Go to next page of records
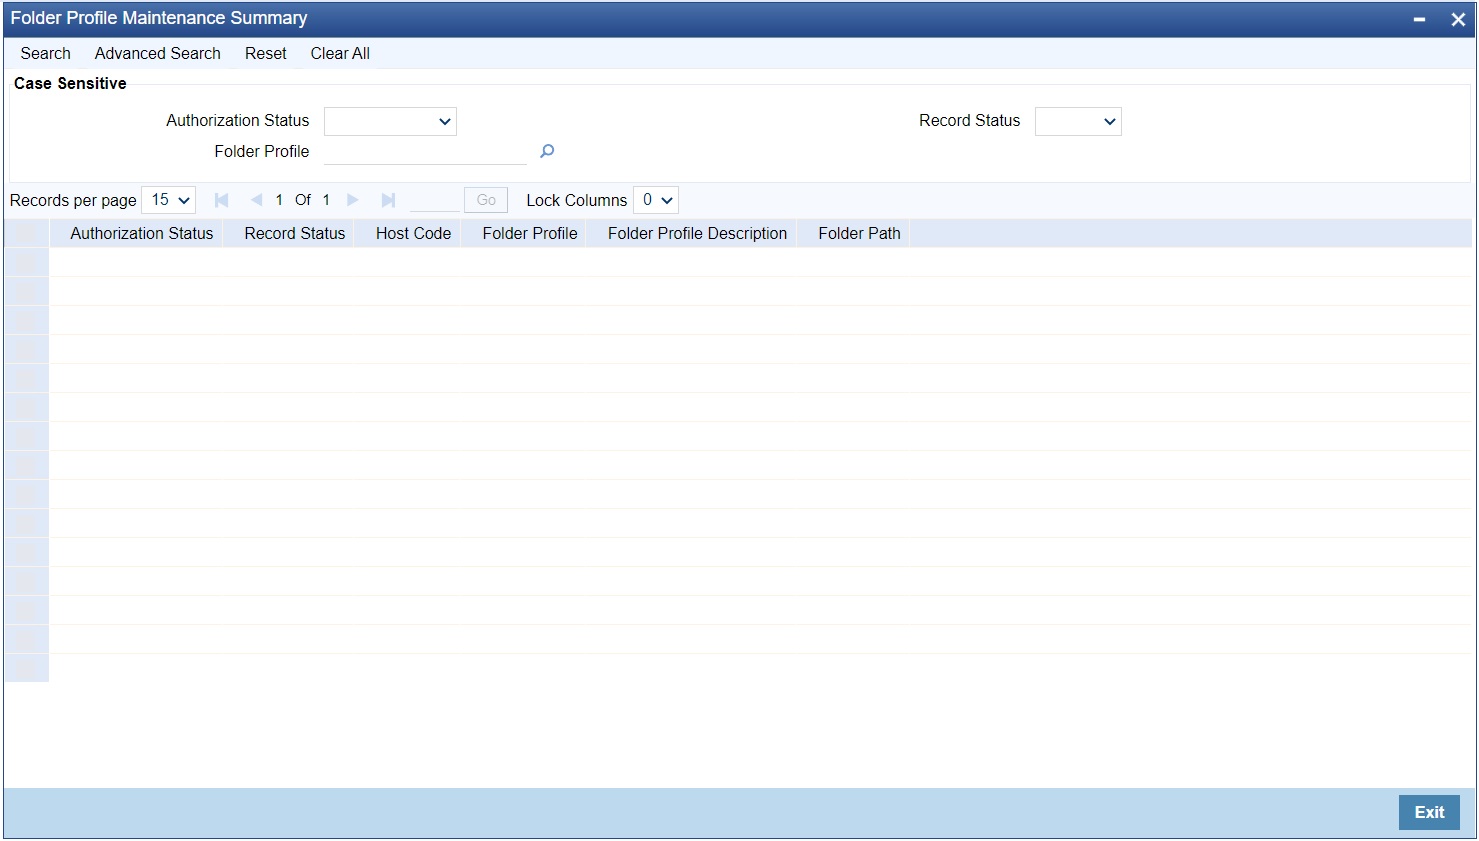Viewport: 1479px width, 841px height. click(x=352, y=200)
